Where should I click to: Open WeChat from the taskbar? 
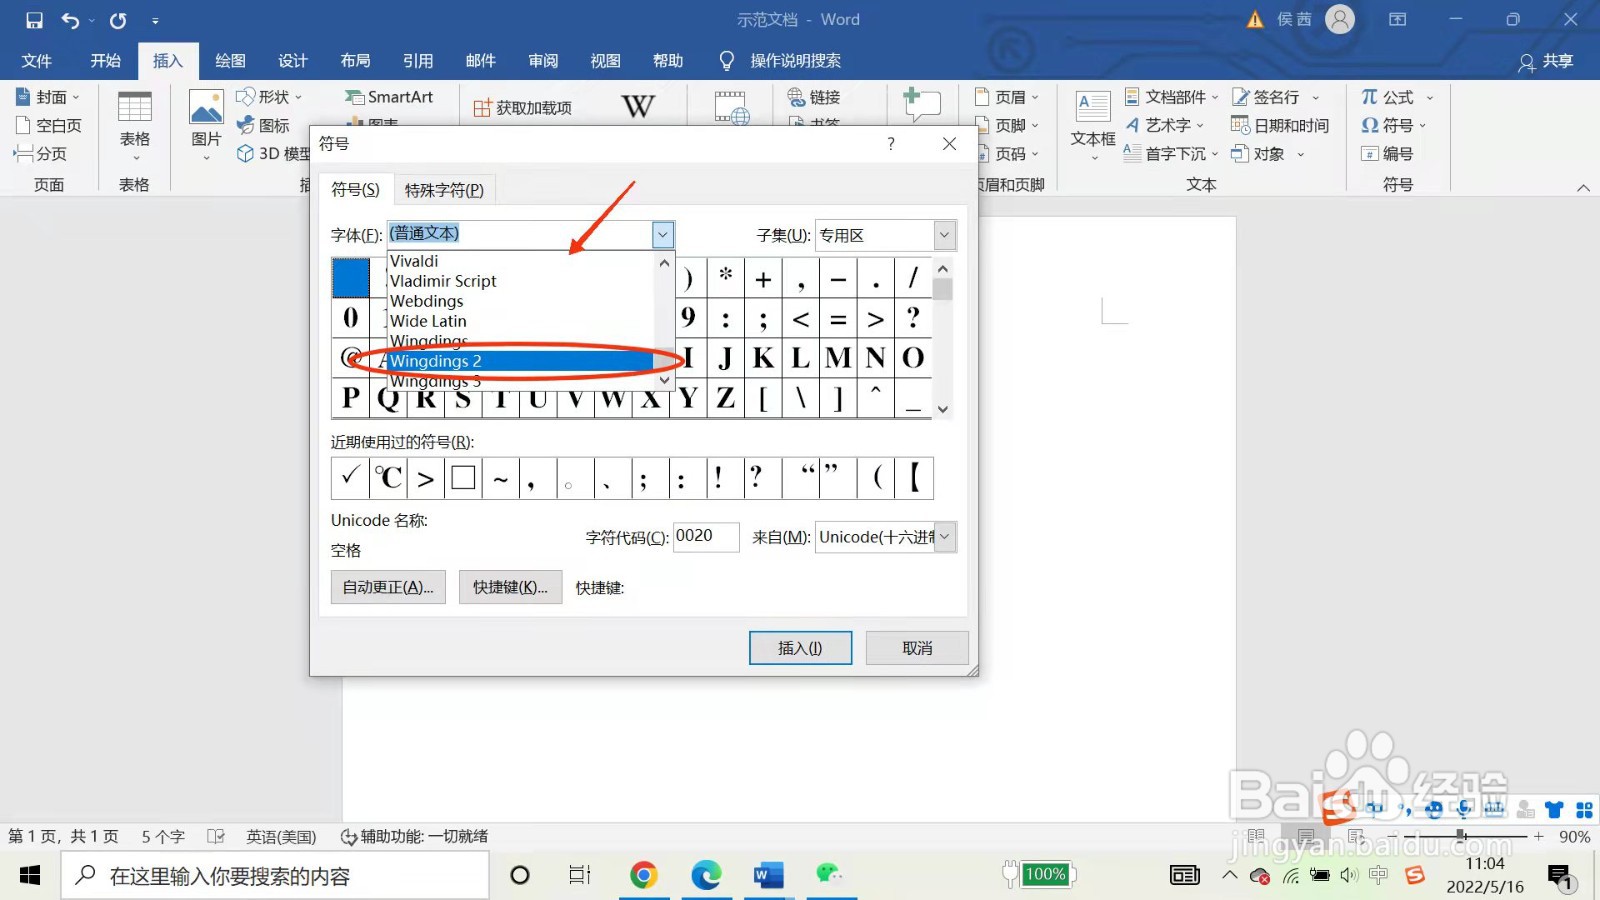point(829,876)
